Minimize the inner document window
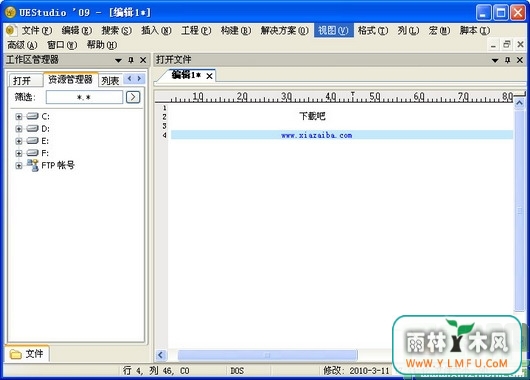This screenshot has width=530, height=380. tap(493, 45)
